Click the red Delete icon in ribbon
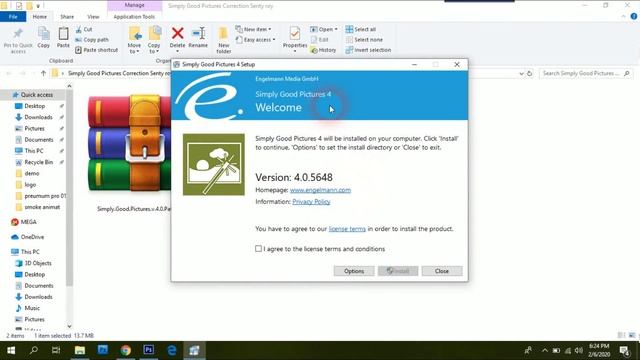 coord(178,33)
